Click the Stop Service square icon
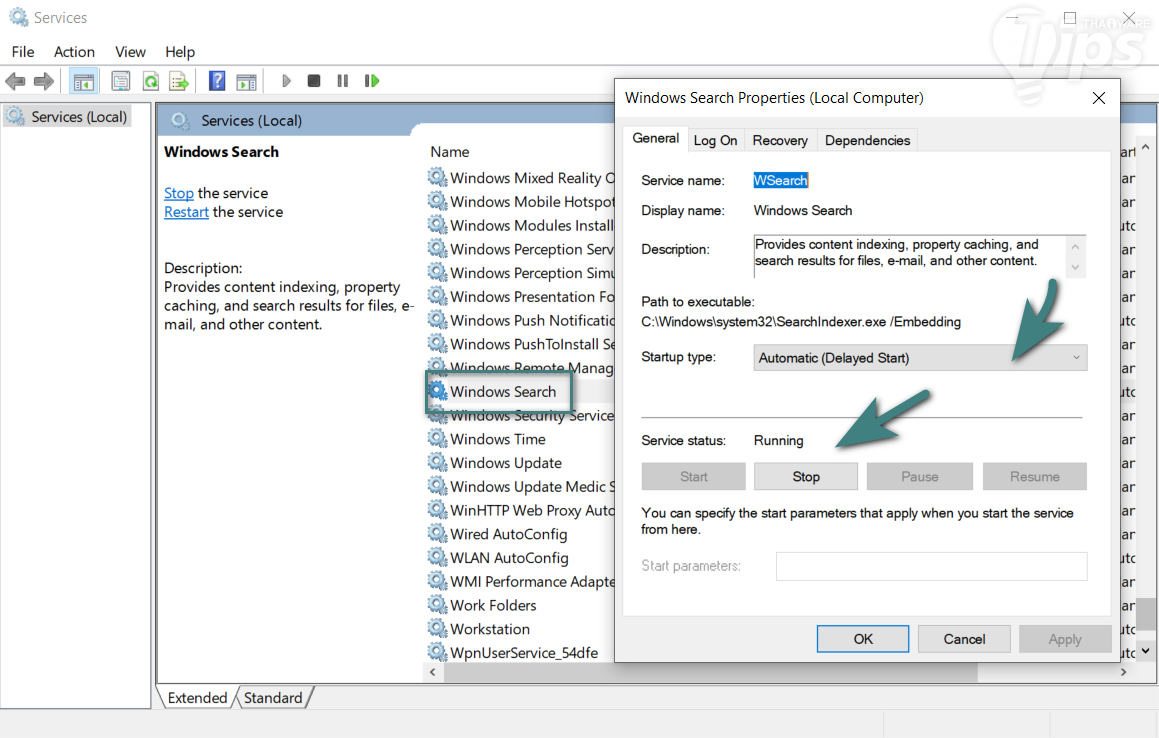The image size is (1159, 738). (314, 81)
